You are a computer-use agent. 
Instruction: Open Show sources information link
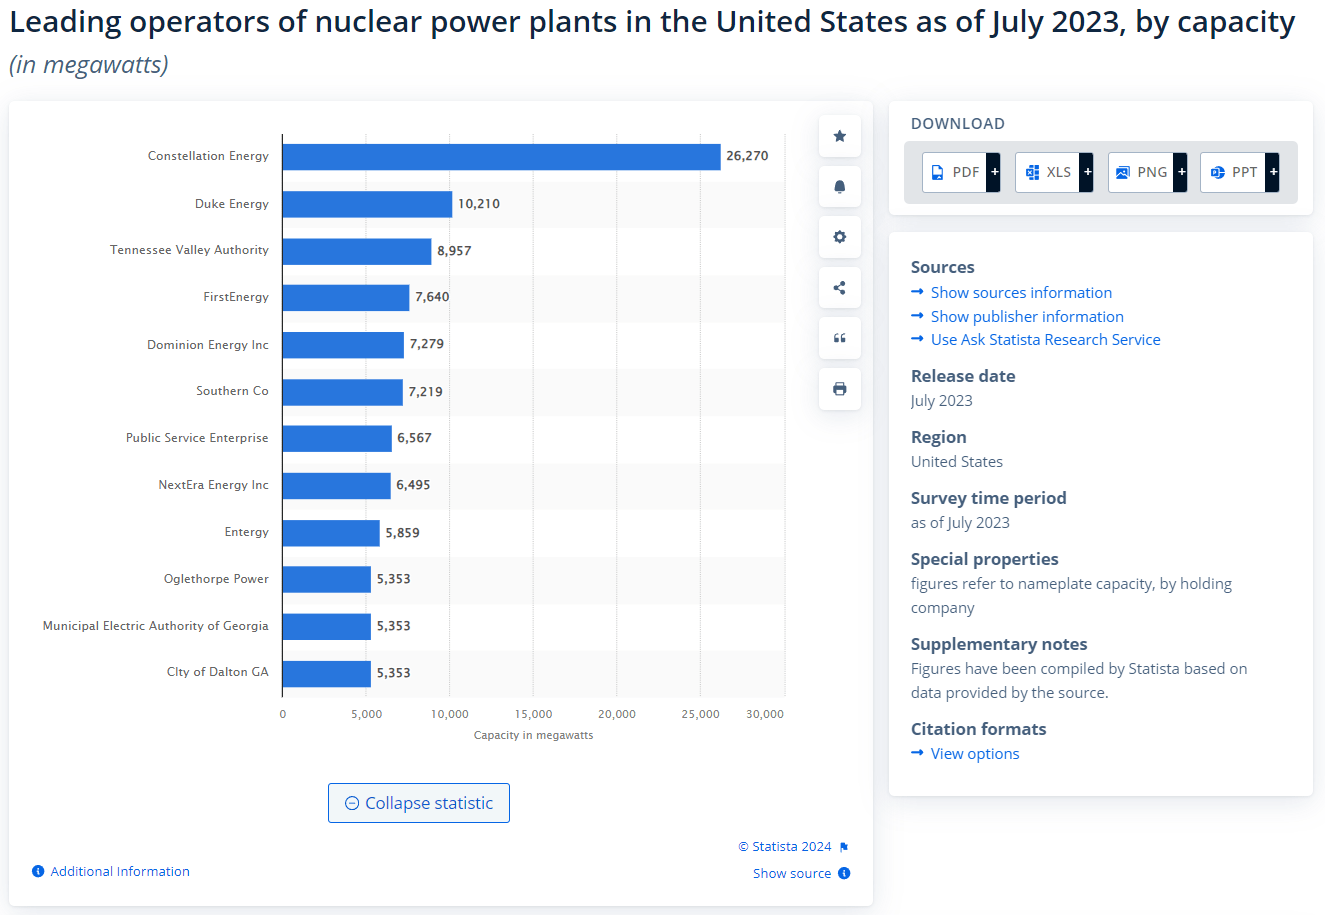click(x=1020, y=292)
